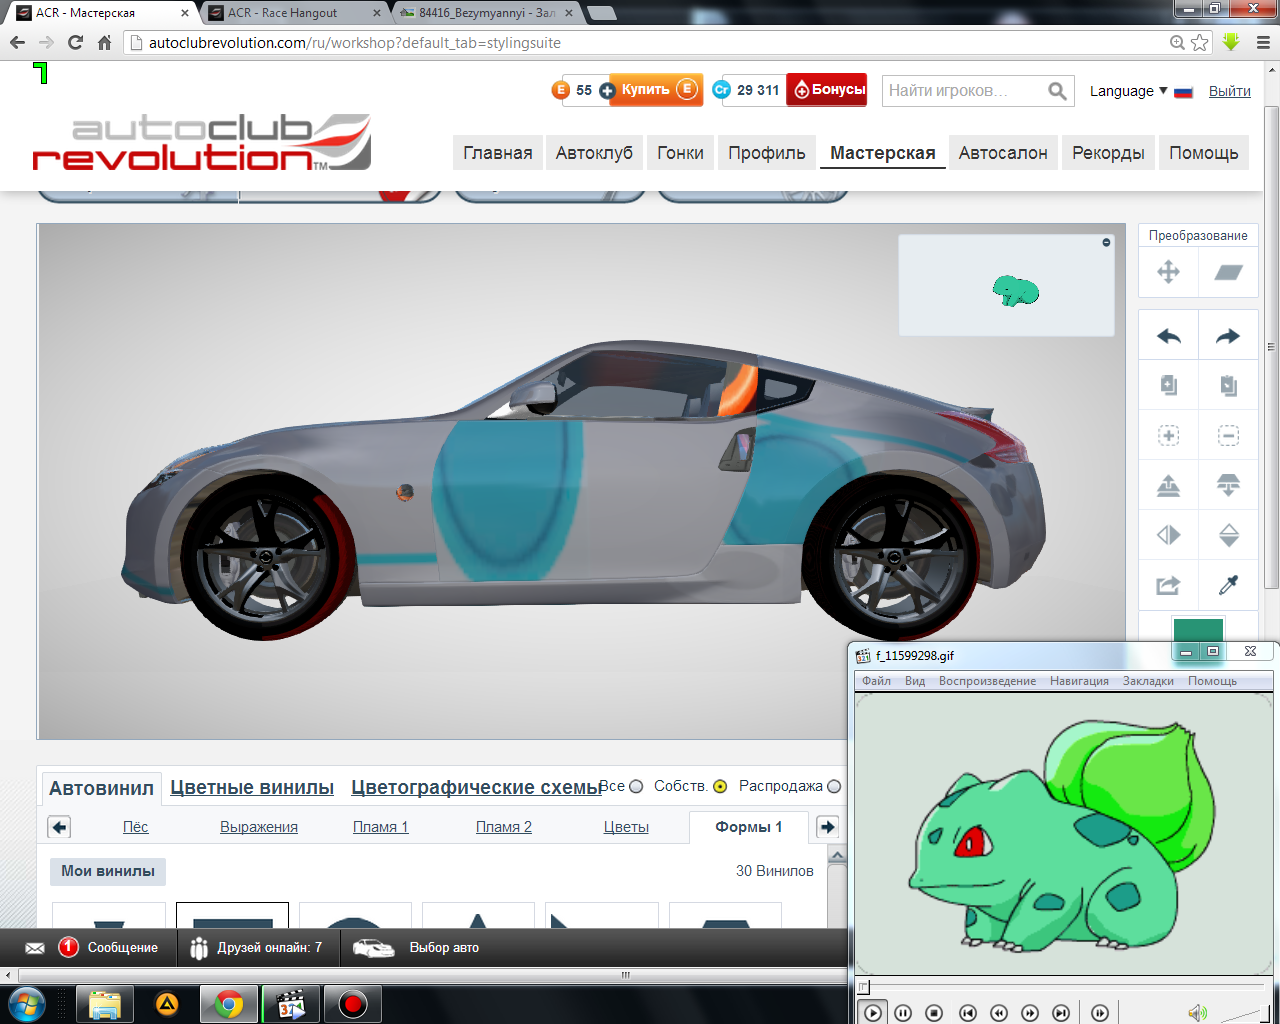Click the player search field
Viewport: 1280px width, 1024px height.
tap(963, 91)
